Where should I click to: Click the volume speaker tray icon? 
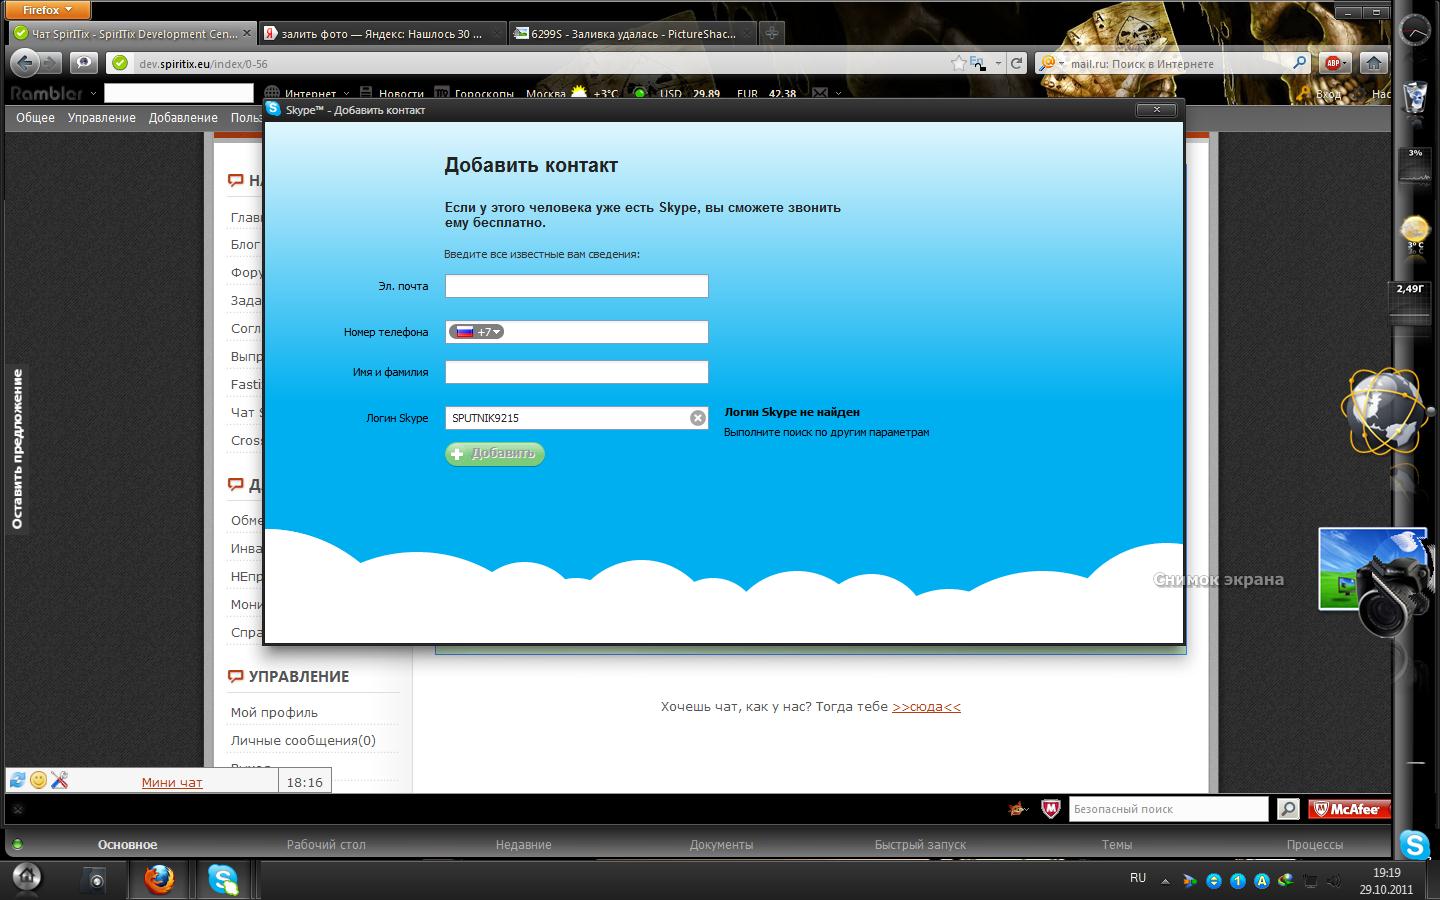tap(1334, 881)
